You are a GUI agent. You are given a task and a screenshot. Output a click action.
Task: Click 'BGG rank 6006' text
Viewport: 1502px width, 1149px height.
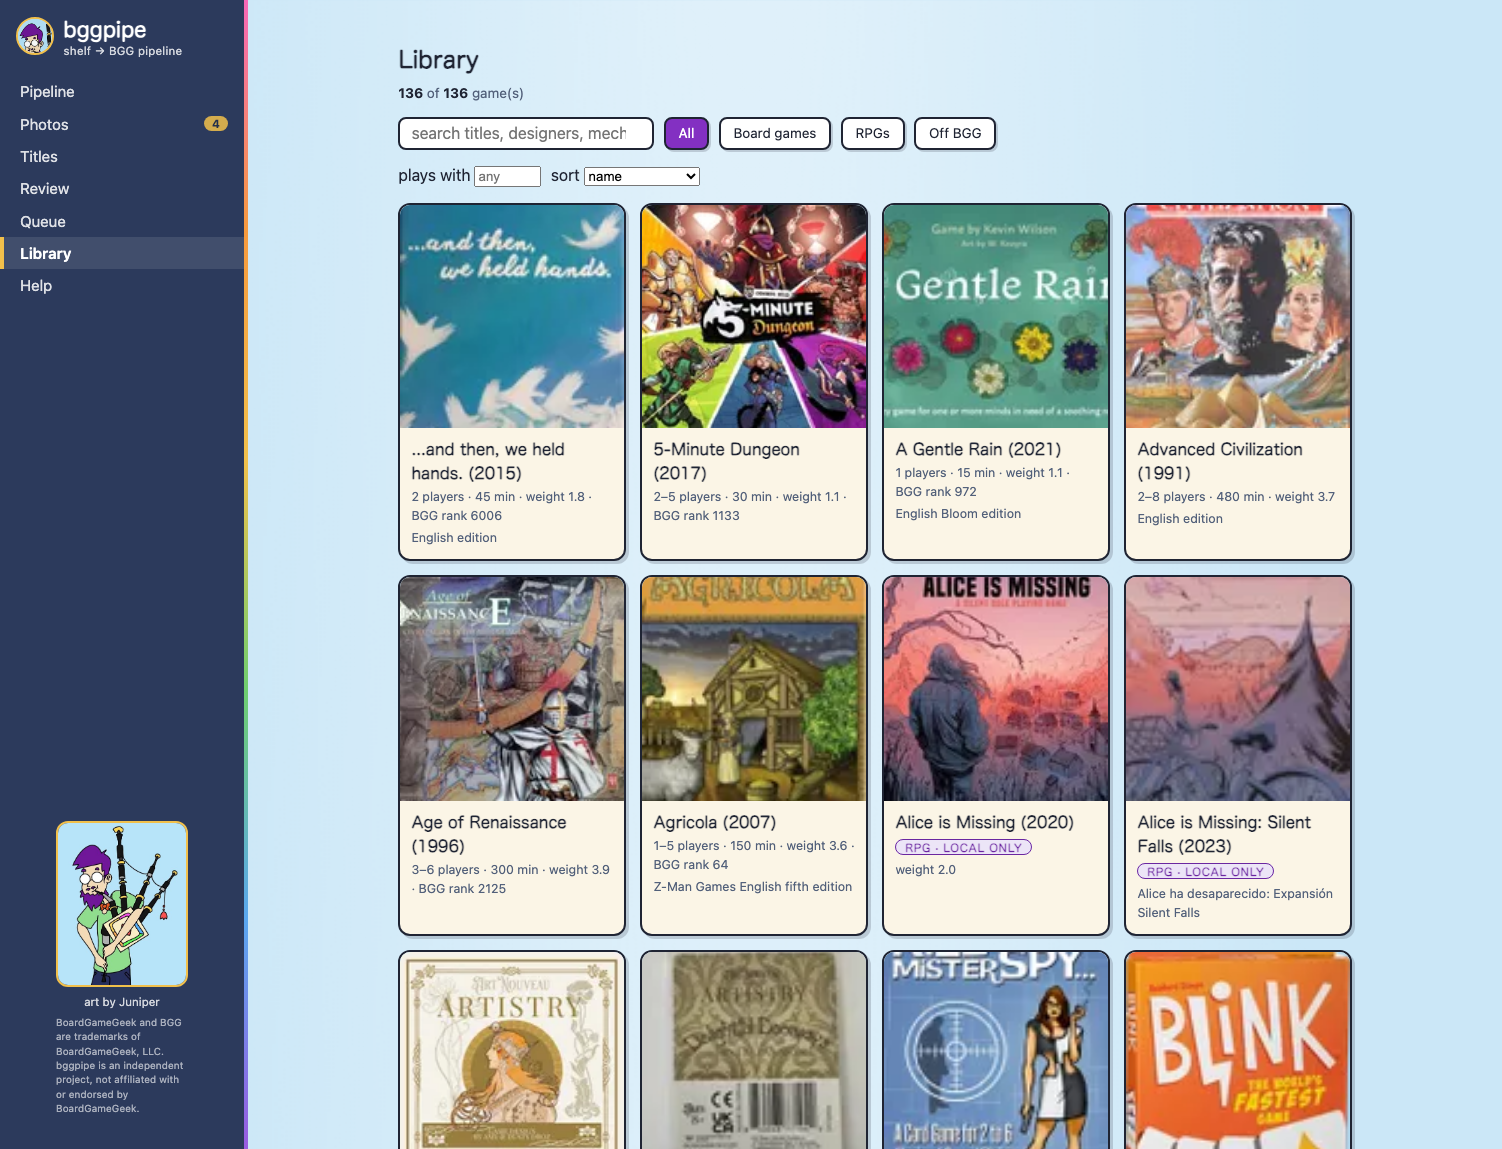point(456,516)
